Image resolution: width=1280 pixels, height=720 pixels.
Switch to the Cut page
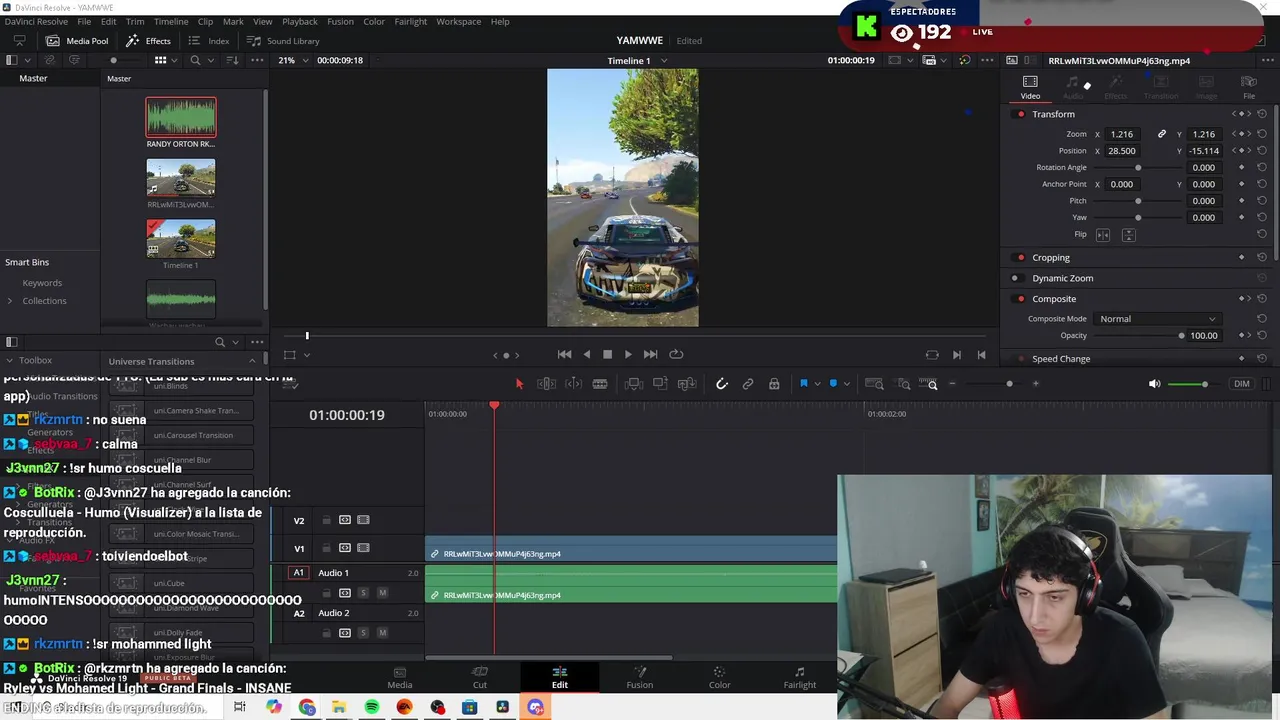click(x=480, y=677)
